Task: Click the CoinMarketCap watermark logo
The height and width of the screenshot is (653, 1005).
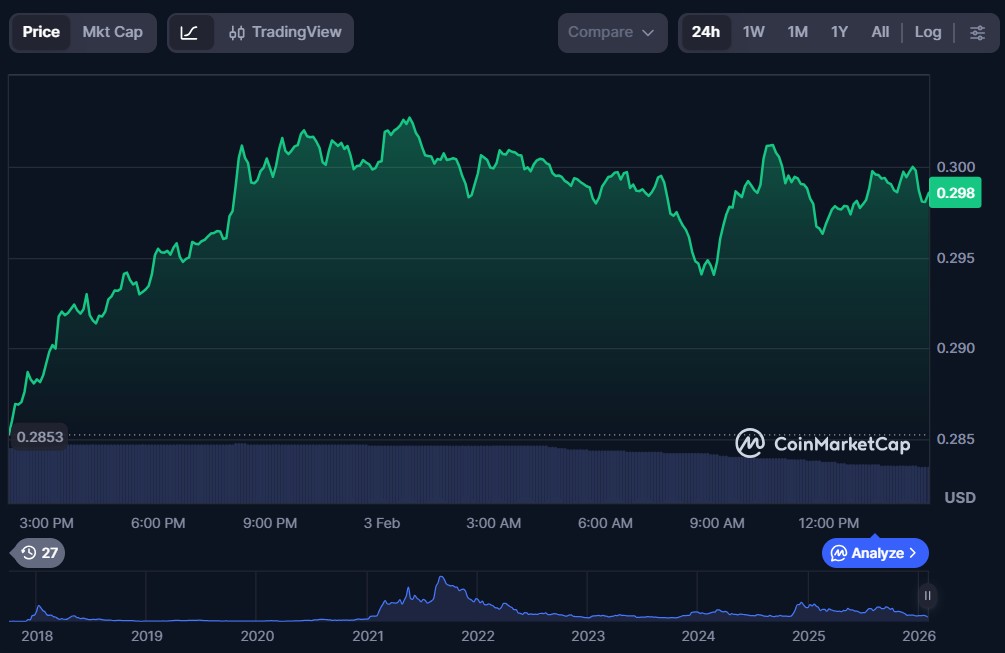Action: [x=822, y=443]
